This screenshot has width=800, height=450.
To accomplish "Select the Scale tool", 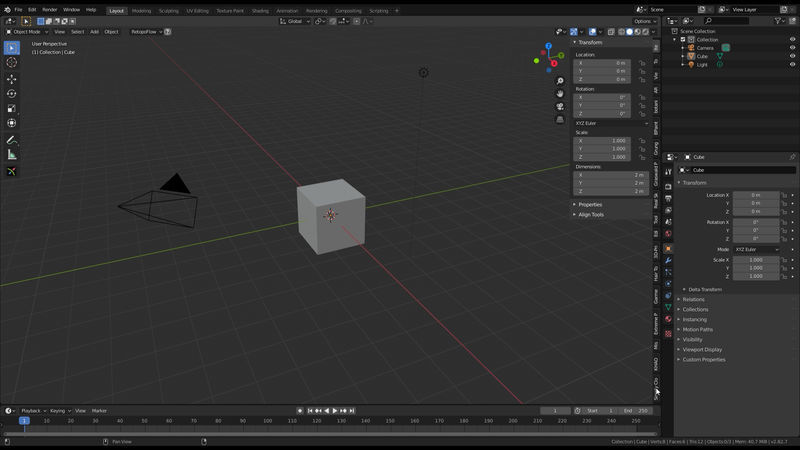I will pos(12,108).
